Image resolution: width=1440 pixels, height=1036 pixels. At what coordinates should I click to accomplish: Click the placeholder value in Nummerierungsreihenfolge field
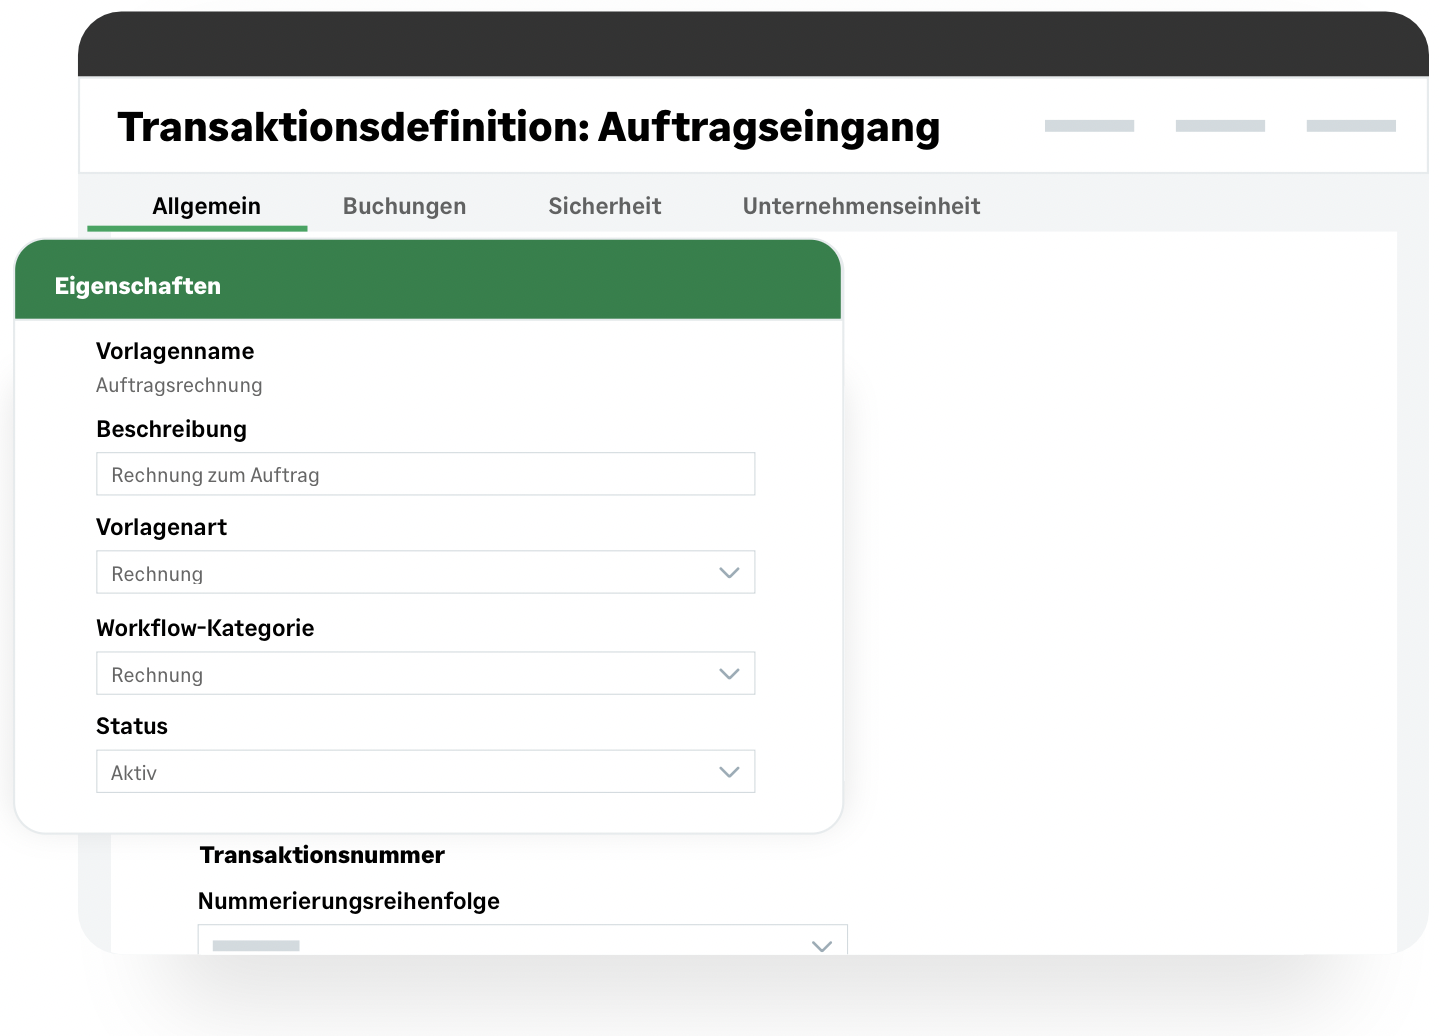click(x=256, y=945)
